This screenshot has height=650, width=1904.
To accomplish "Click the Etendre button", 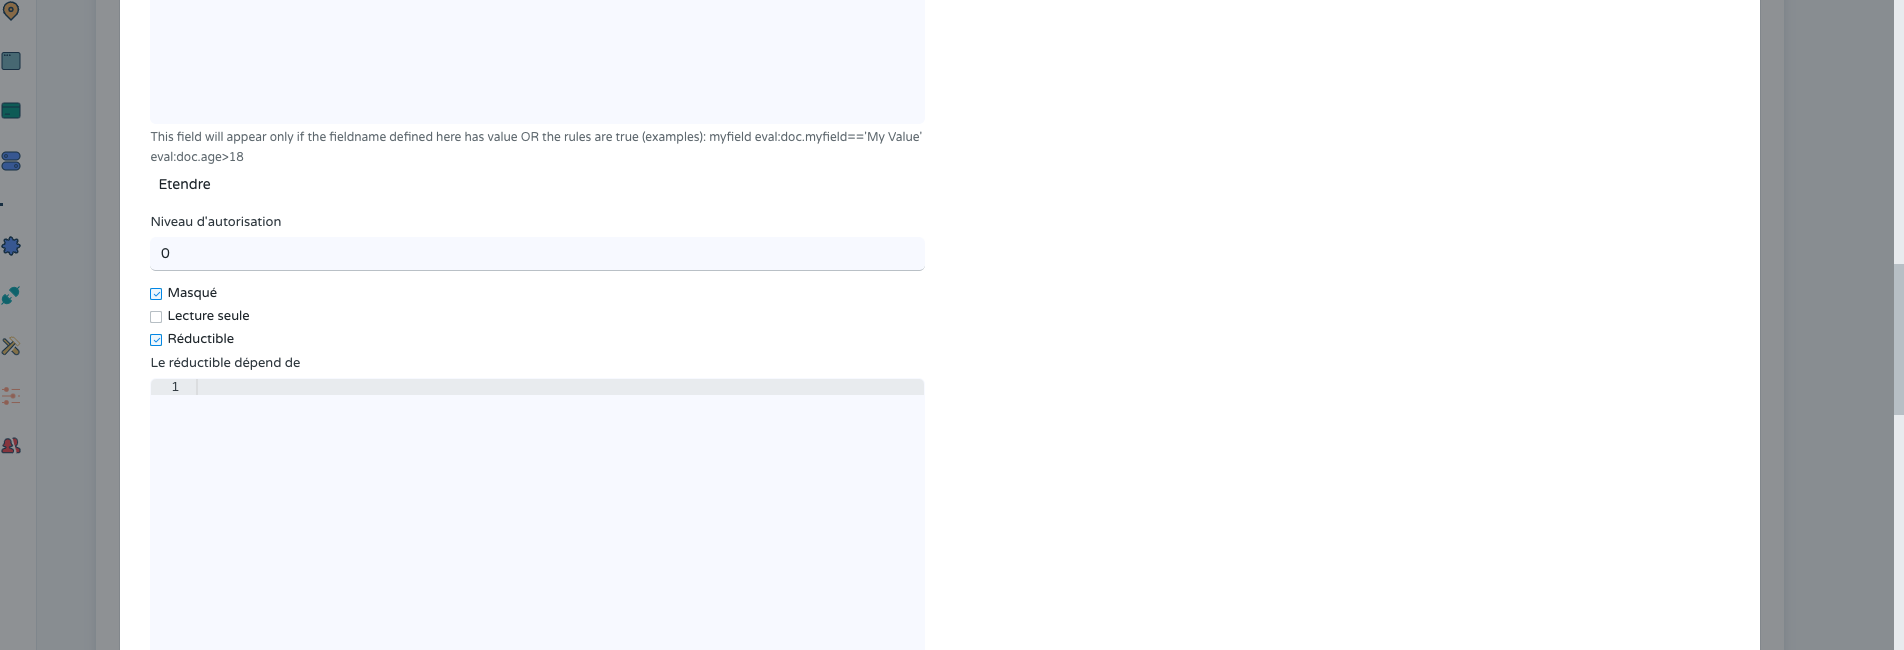I will 185,184.
